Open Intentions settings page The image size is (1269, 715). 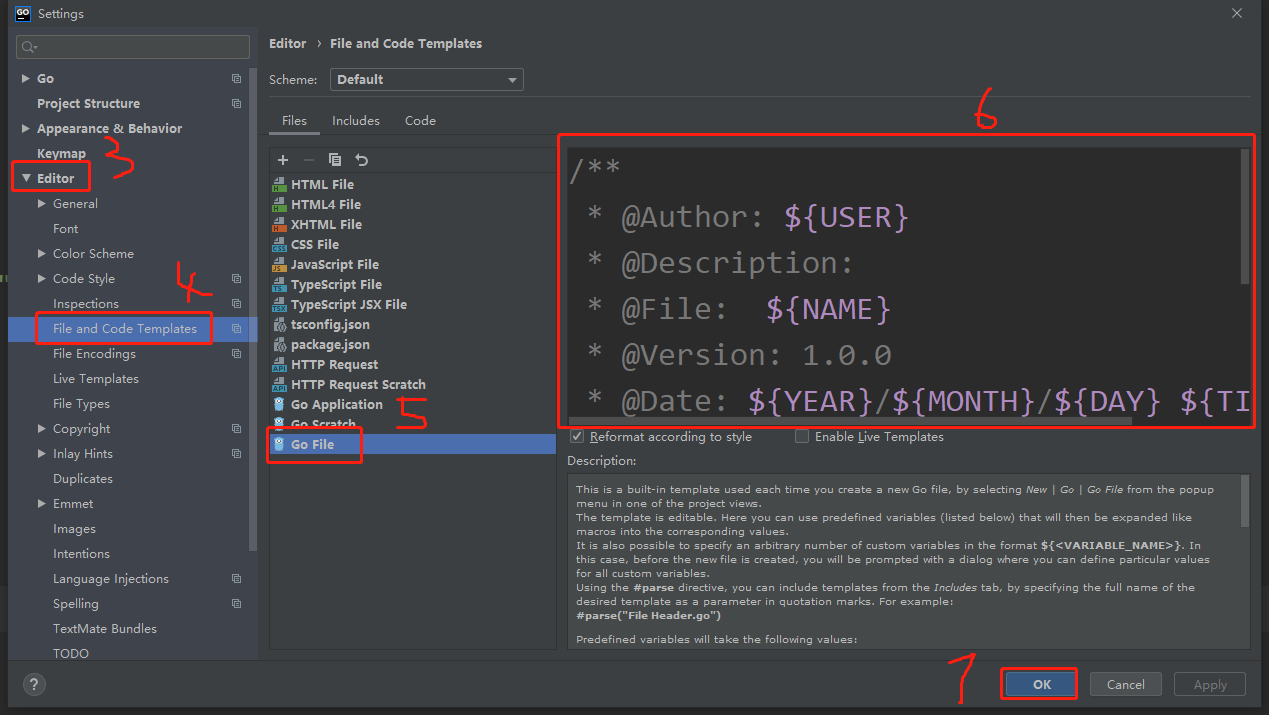pyautogui.click(x=81, y=553)
